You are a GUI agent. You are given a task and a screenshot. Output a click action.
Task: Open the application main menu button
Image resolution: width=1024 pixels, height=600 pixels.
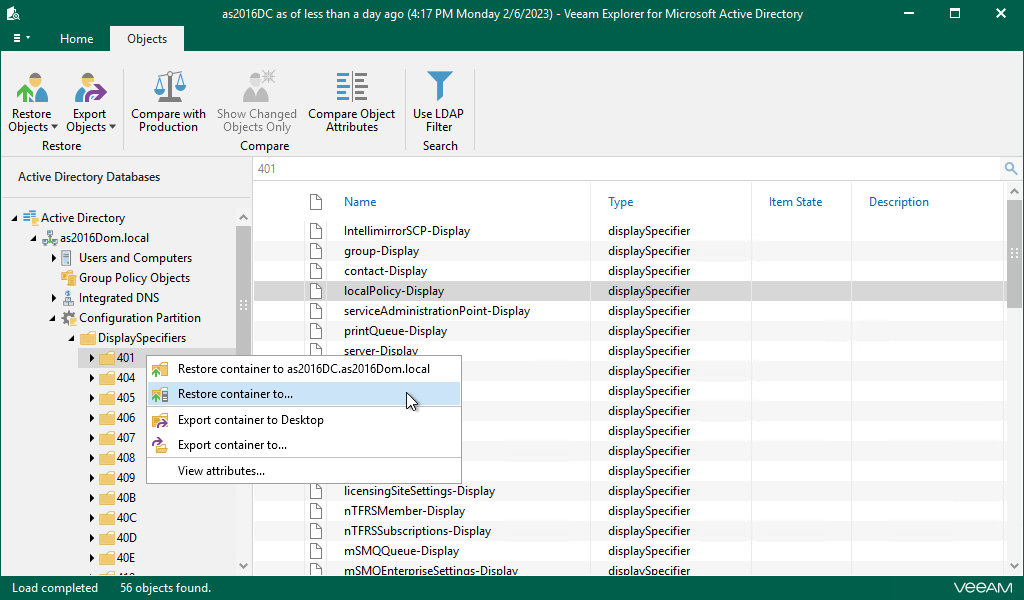pos(21,39)
